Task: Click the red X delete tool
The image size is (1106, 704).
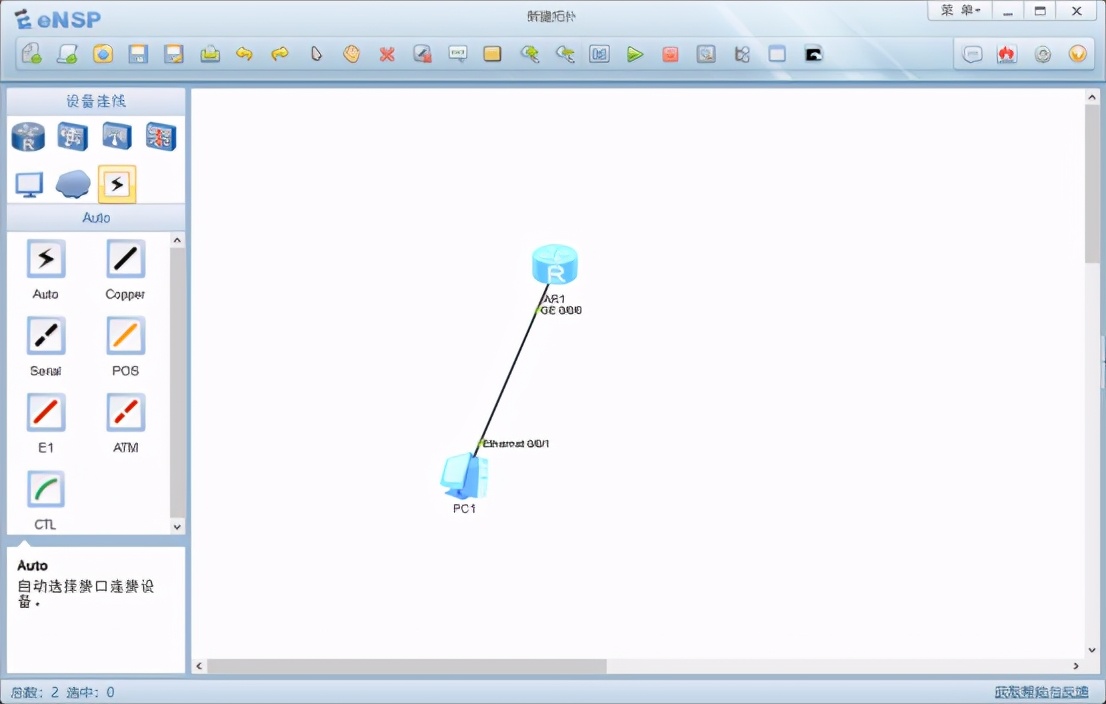Action: click(x=387, y=54)
